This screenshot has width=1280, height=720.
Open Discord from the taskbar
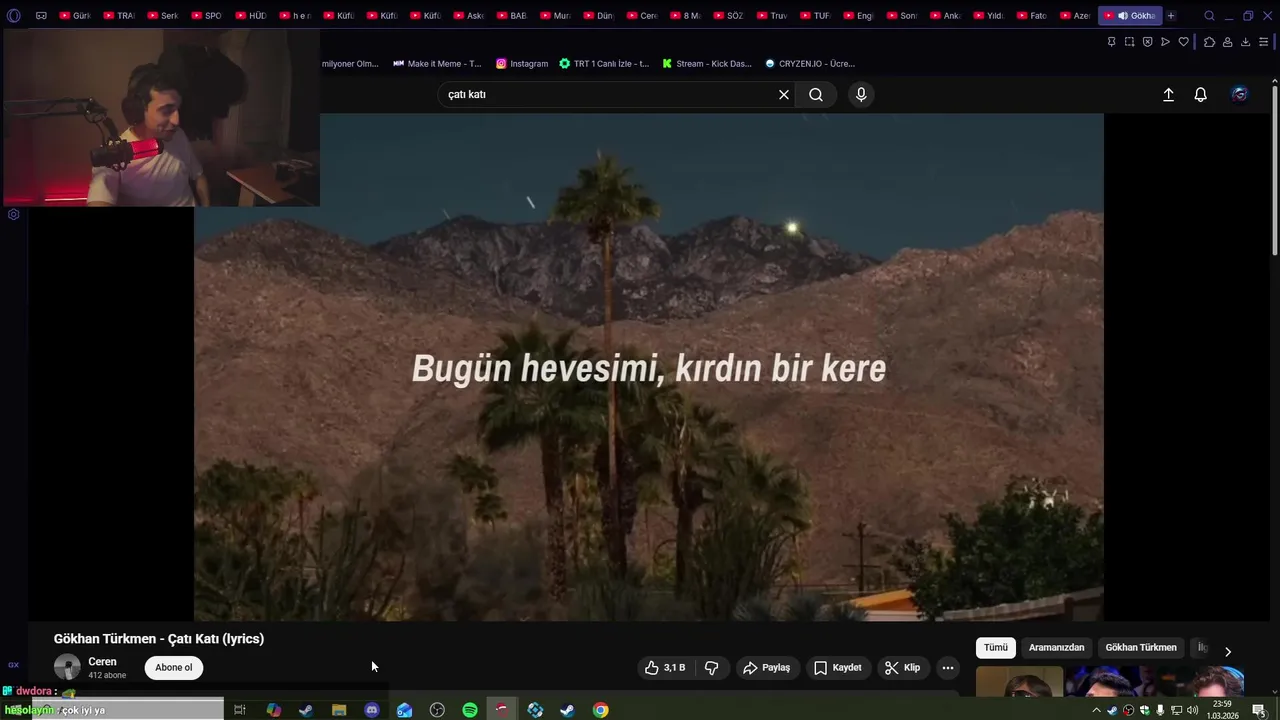click(x=372, y=710)
